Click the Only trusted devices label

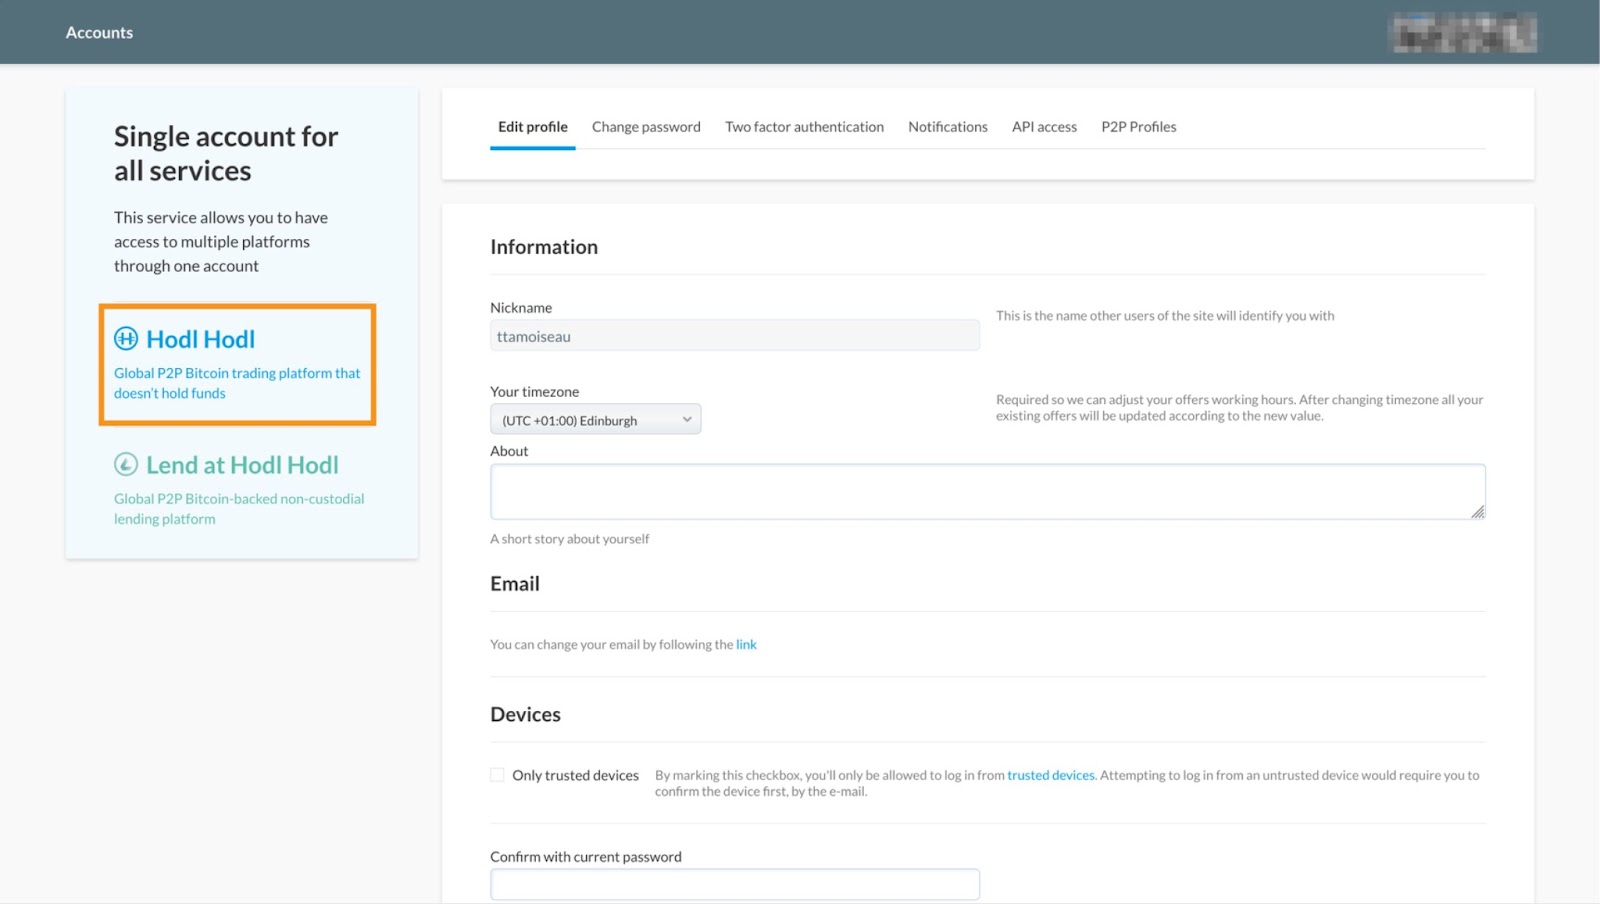(x=575, y=776)
